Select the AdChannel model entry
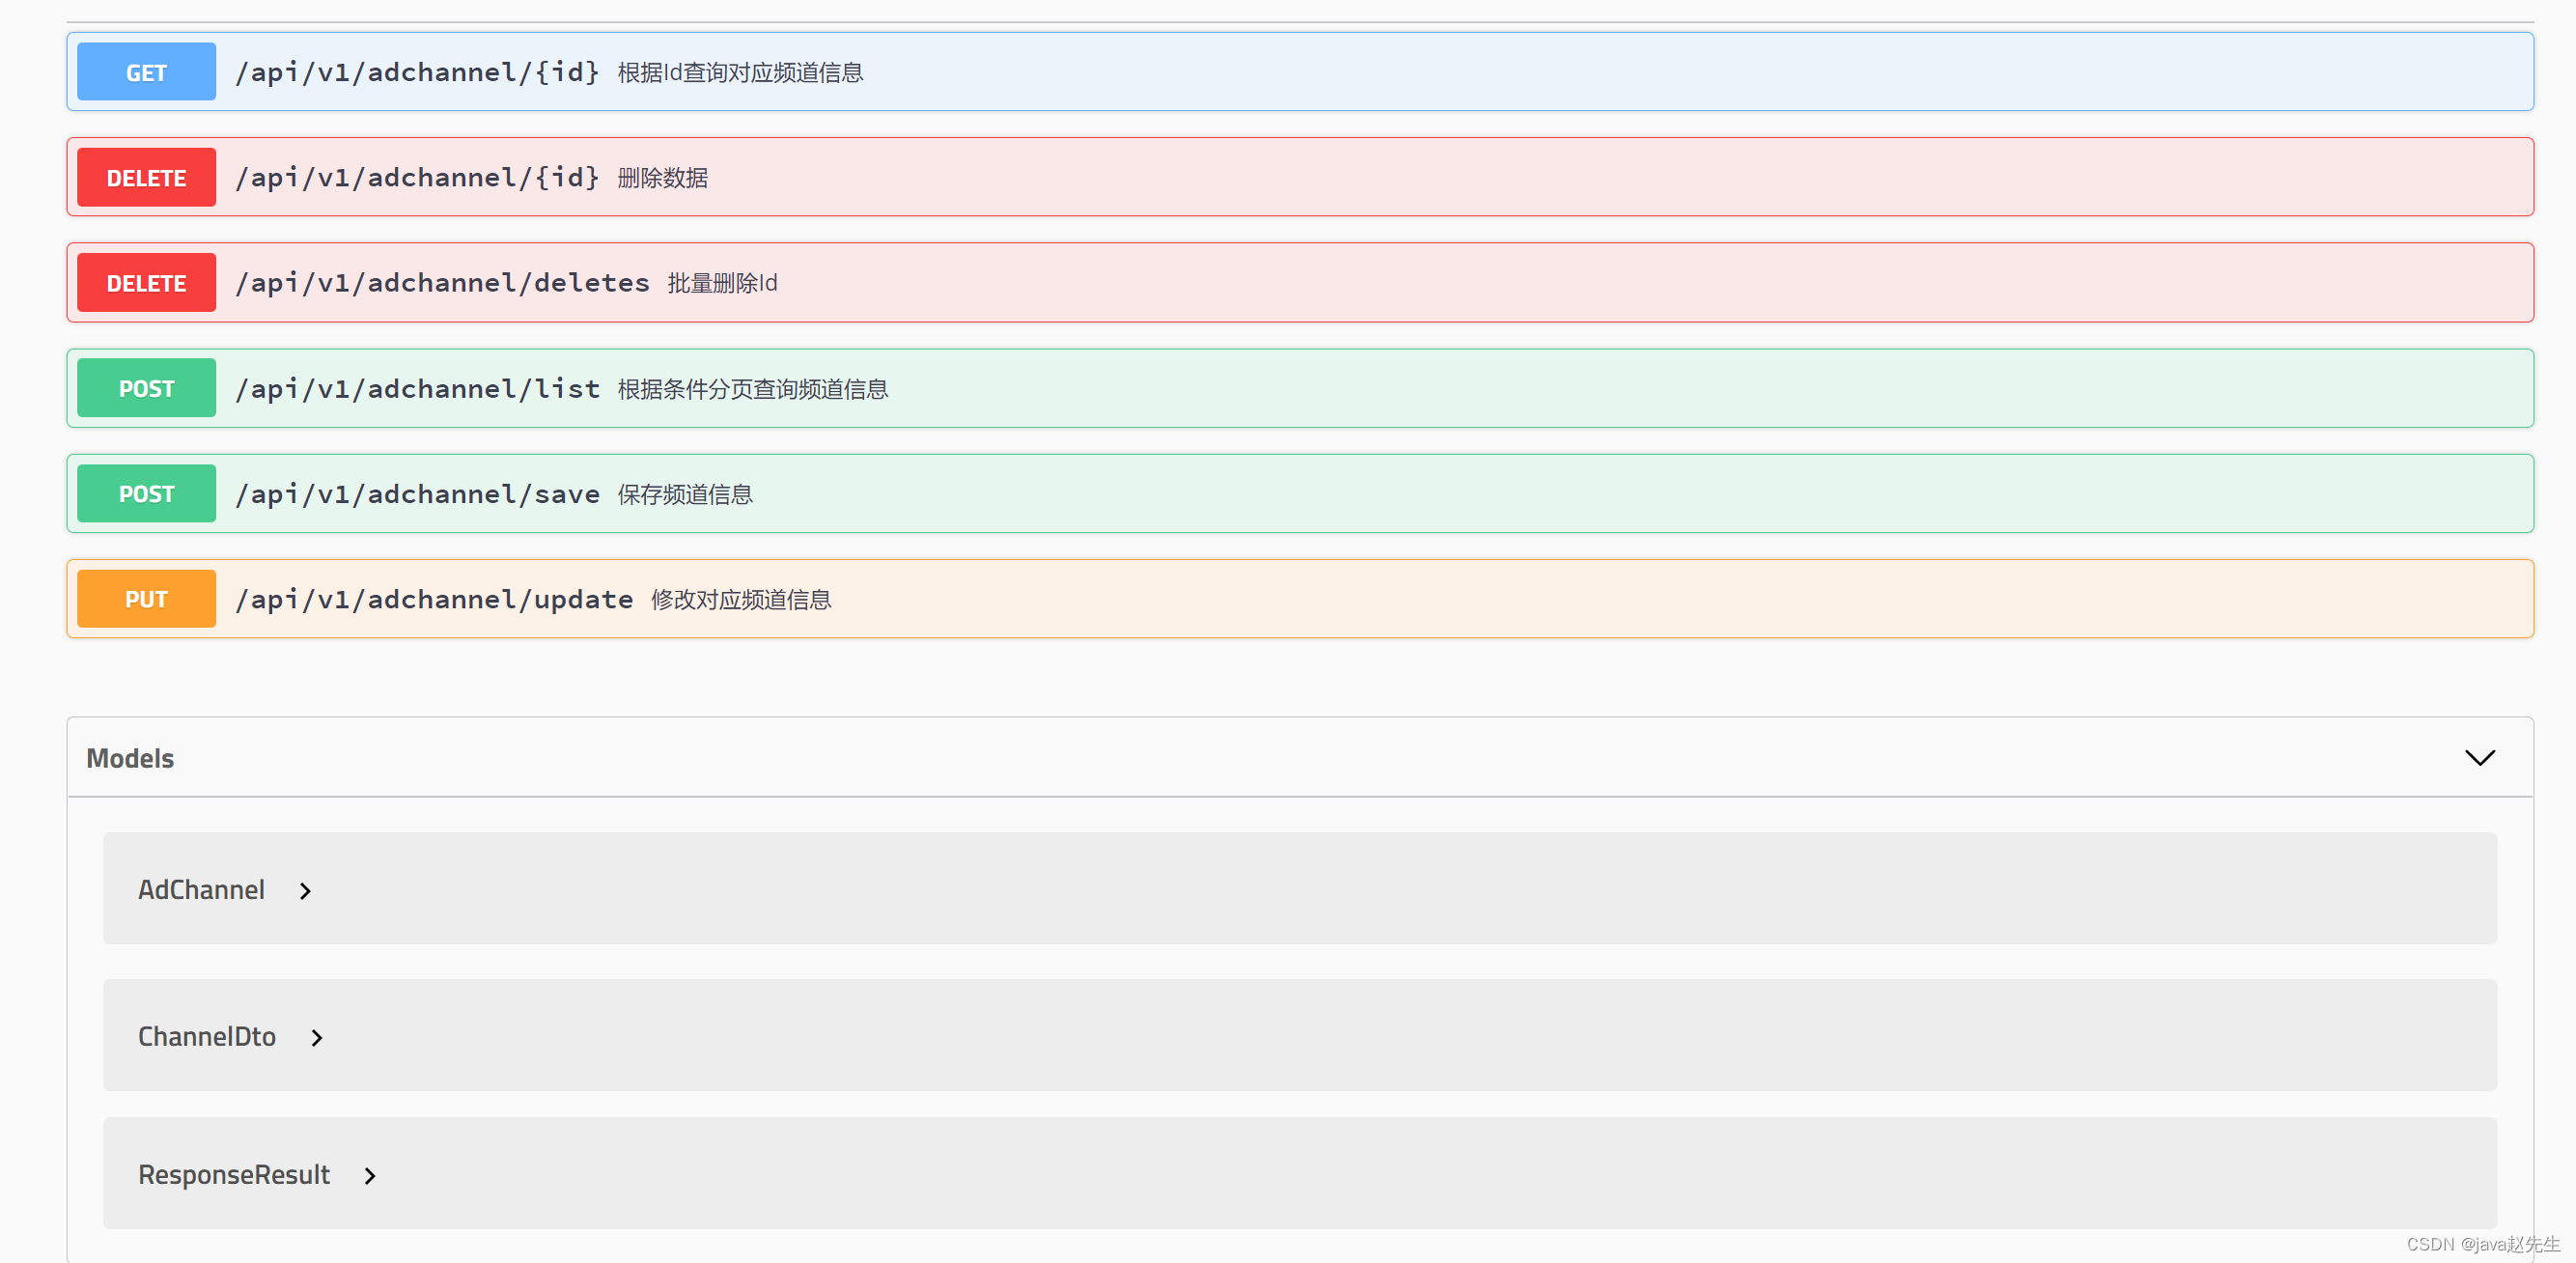2576x1263 pixels. (201, 890)
